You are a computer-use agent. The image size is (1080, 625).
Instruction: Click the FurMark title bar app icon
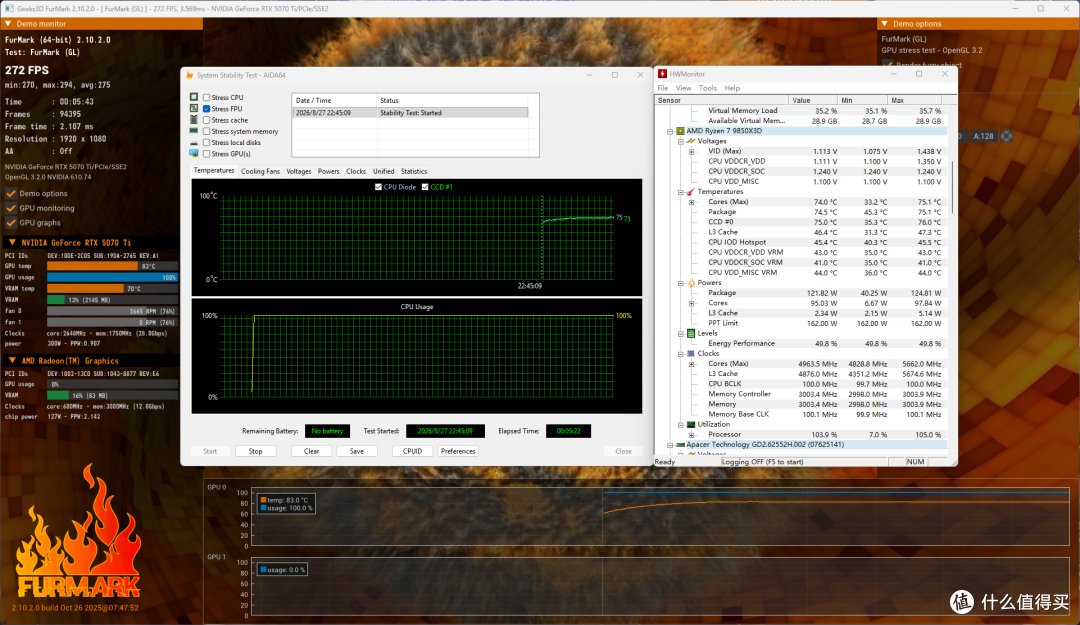point(9,8)
